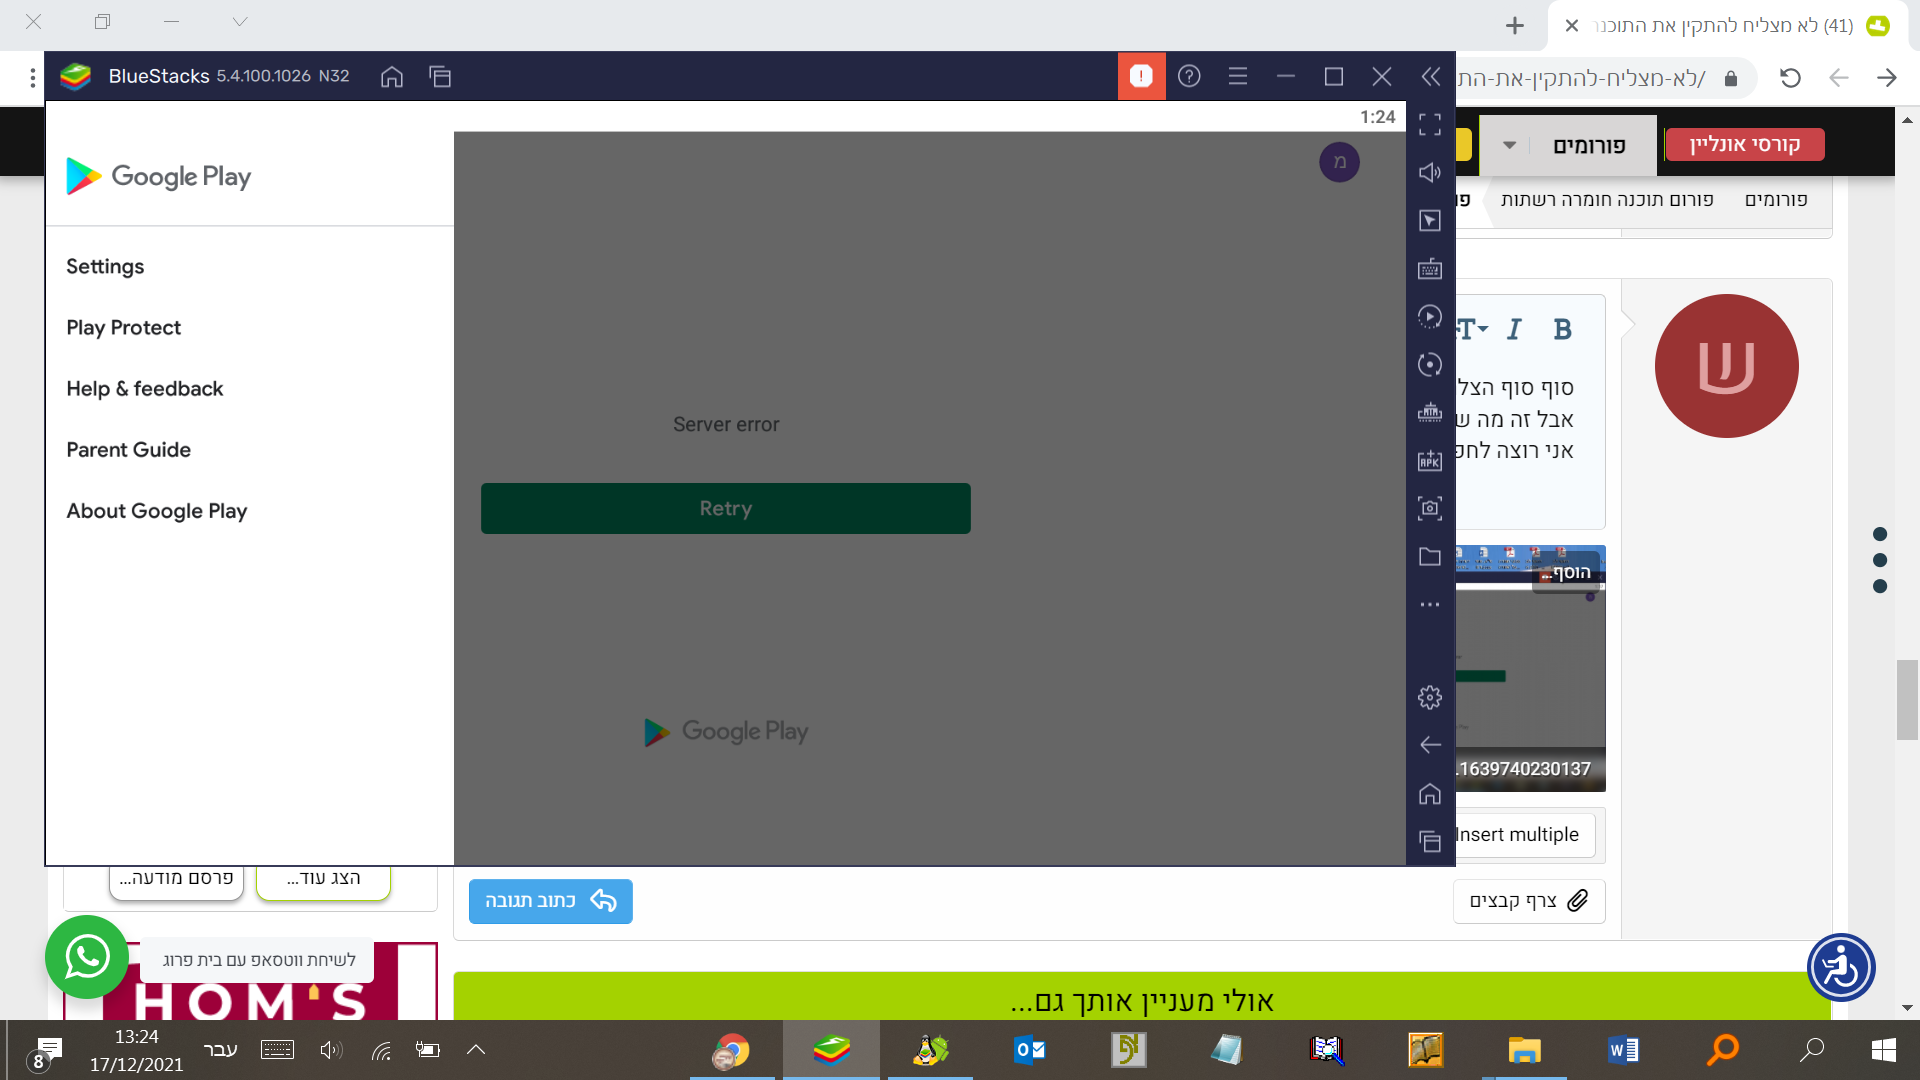
Task: Toggle italic formatting in the editor
Action: [x=1514, y=329]
